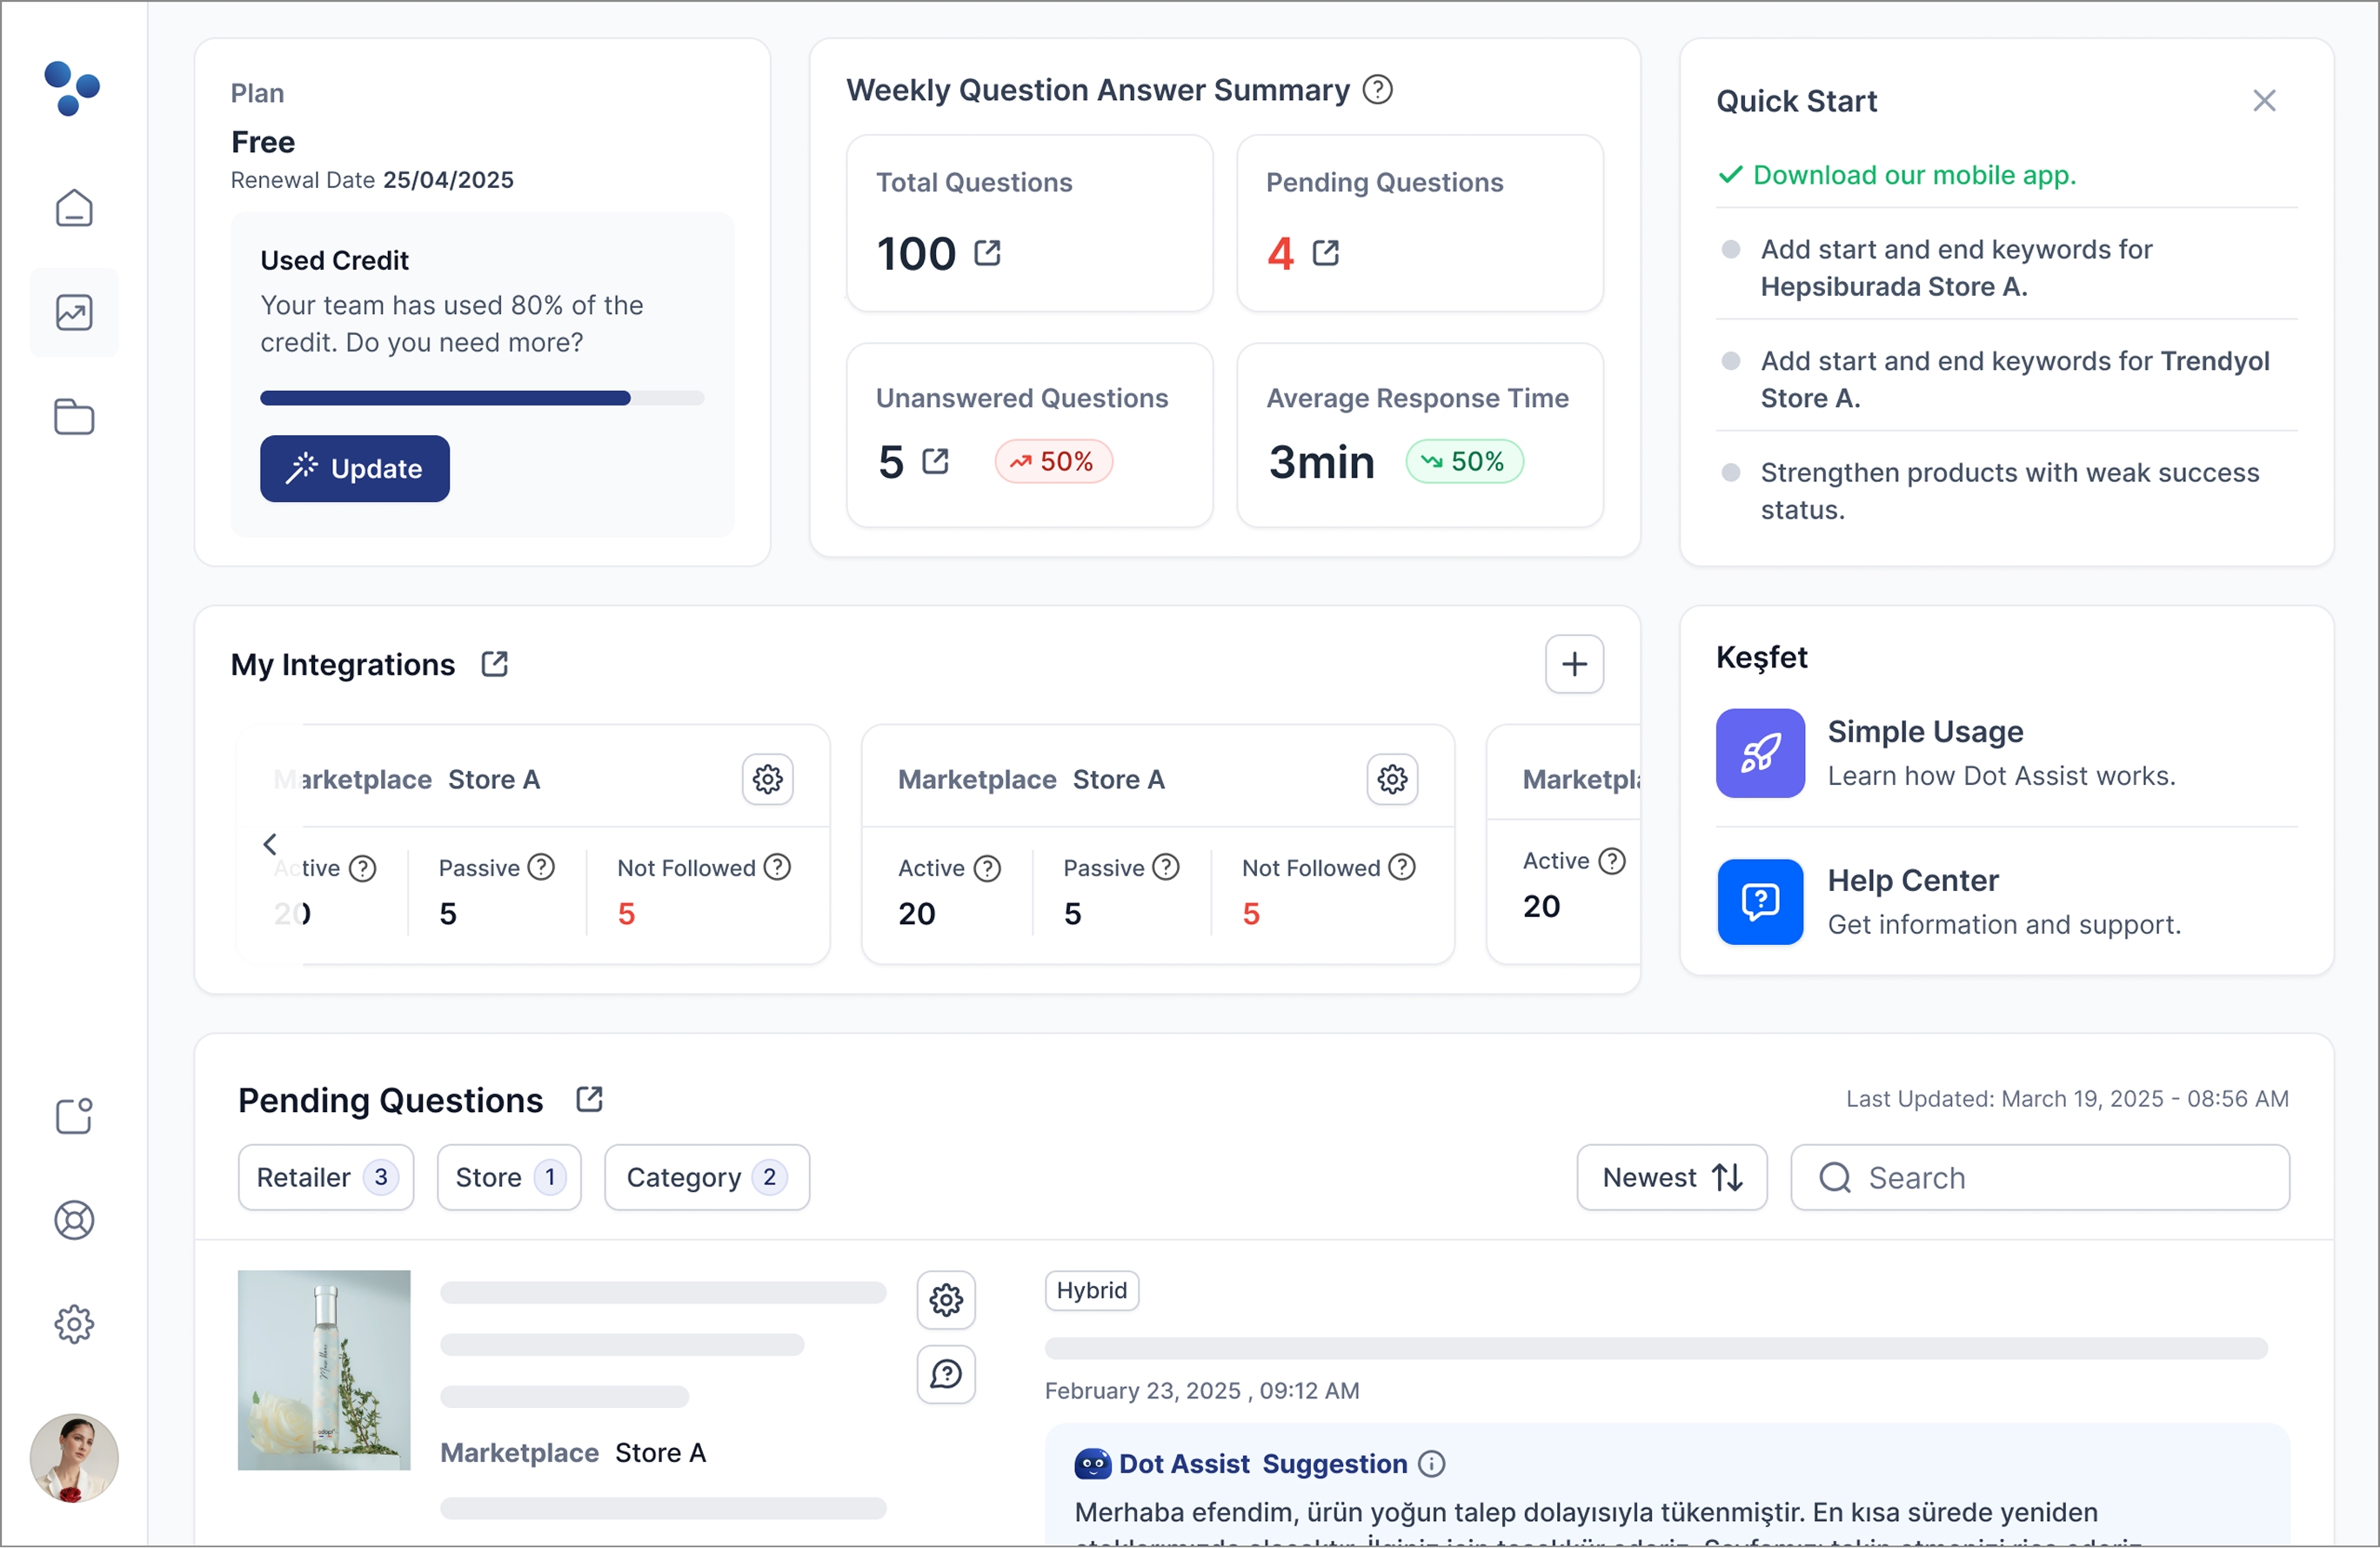Open the external link beside Unanswered Questions 5
Screen dimensions: 2380x1548
[936, 461]
